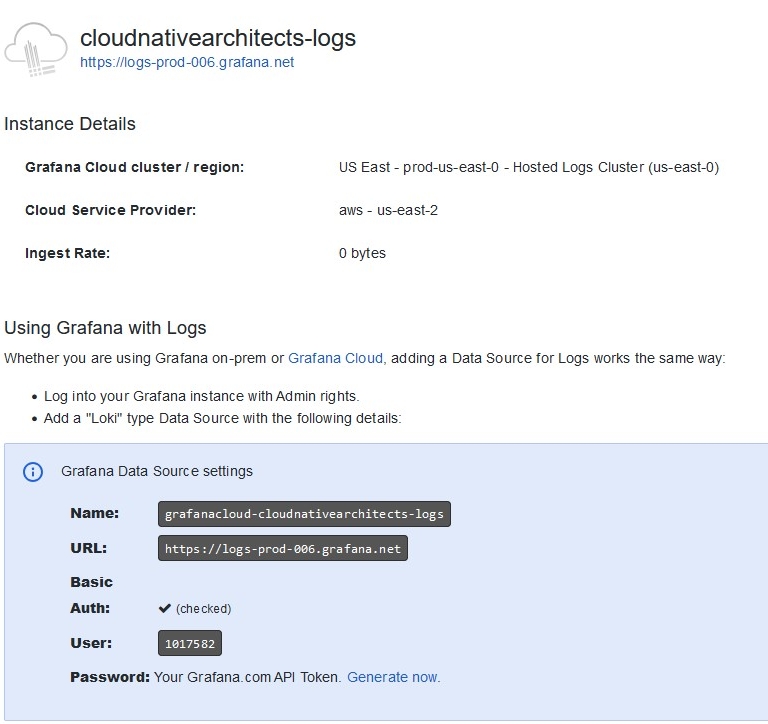Click the 'US East - prod-us-east-0' cluster value
Screen dimensions: 768x724
[529, 168]
